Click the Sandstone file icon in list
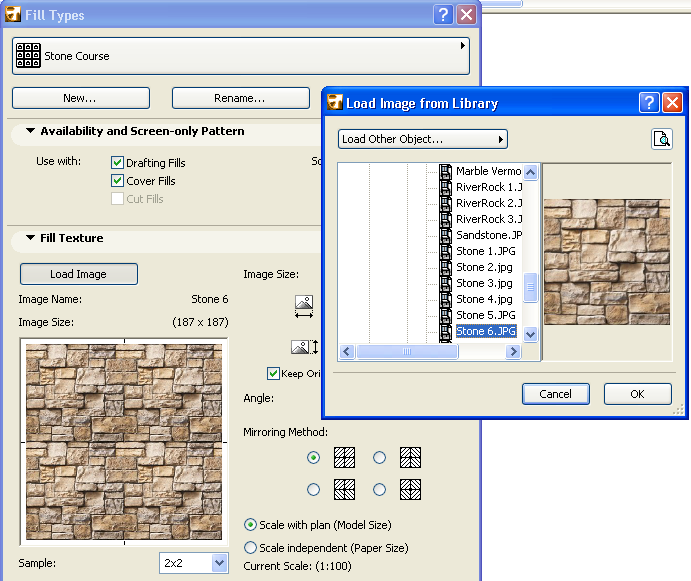The width and height of the screenshot is (691, 581). [x=446, y=235]
